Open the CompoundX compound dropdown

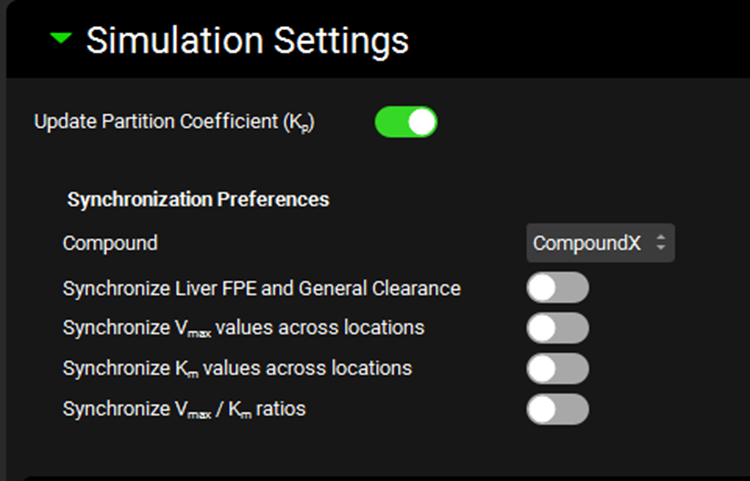pos(599,243)
